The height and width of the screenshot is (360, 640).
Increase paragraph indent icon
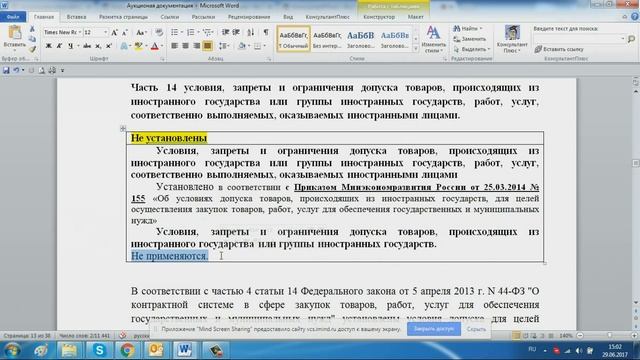pyautogui.click(x=236, y=32)
